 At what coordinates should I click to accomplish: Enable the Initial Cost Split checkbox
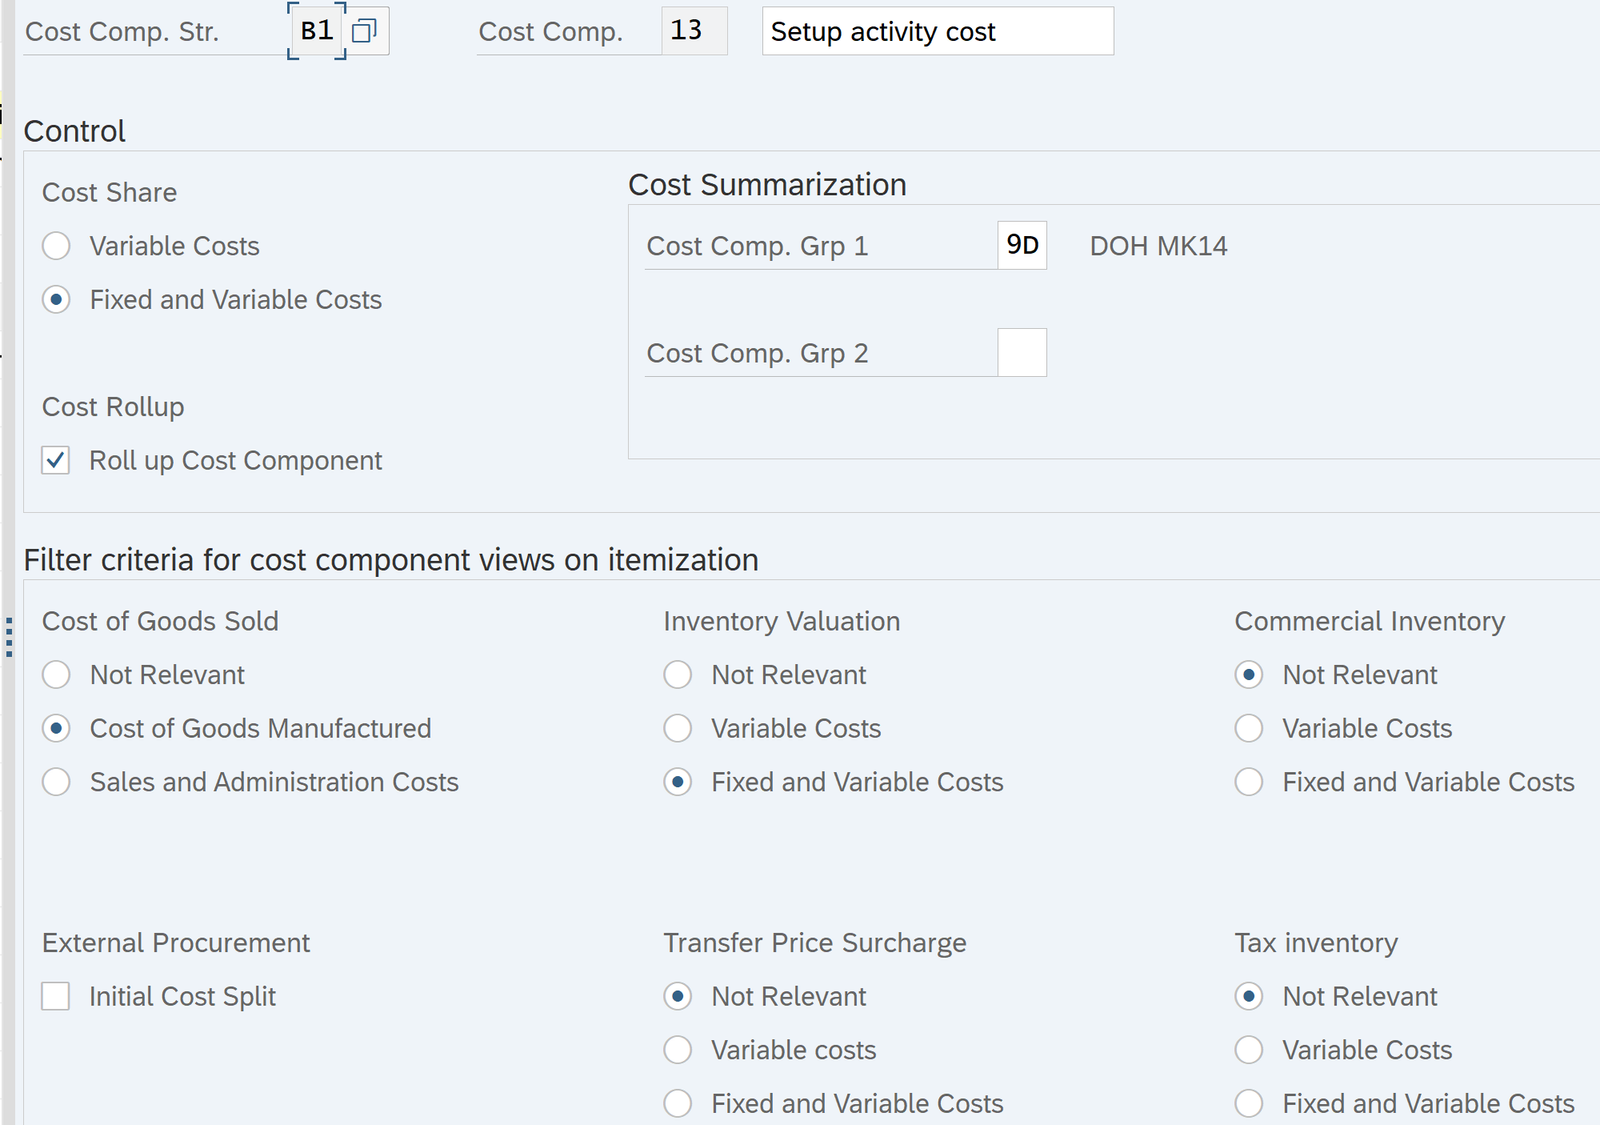click(56, 997)
